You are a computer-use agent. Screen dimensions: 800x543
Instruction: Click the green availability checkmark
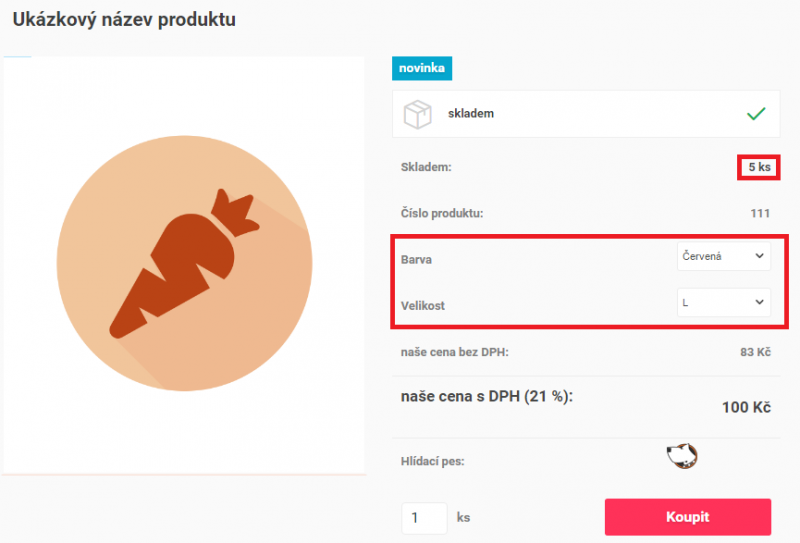(x=756, y=113)
